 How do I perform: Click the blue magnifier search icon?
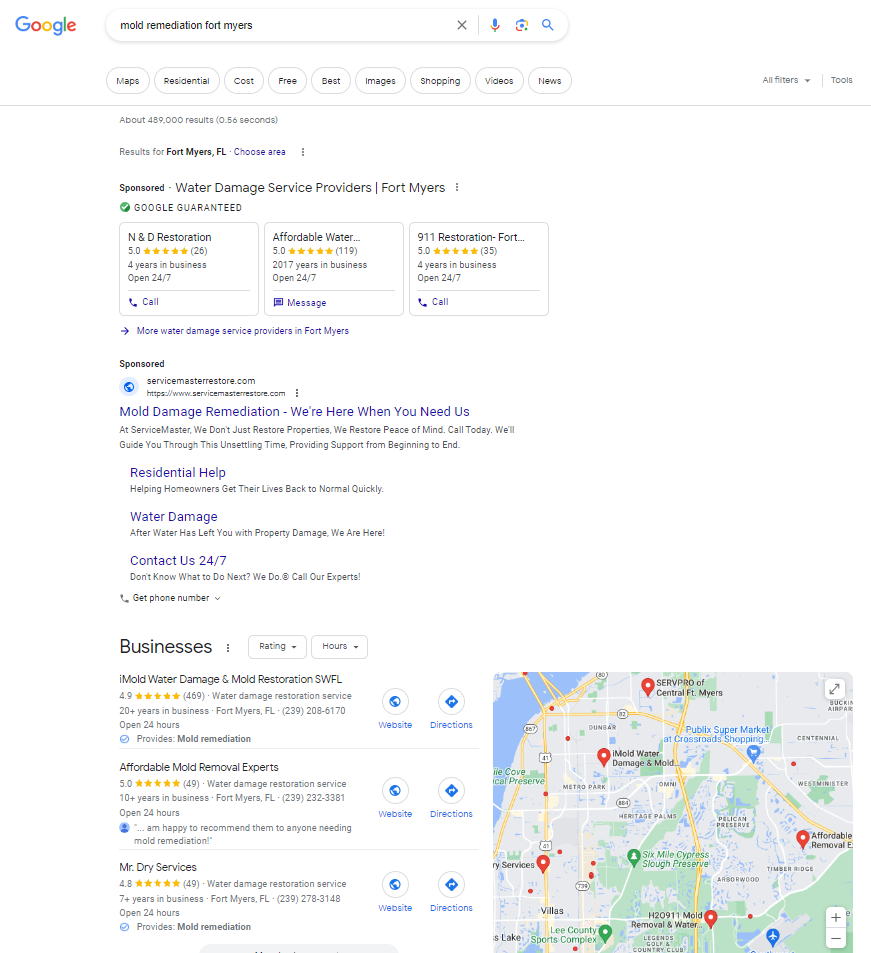(548, 25)
